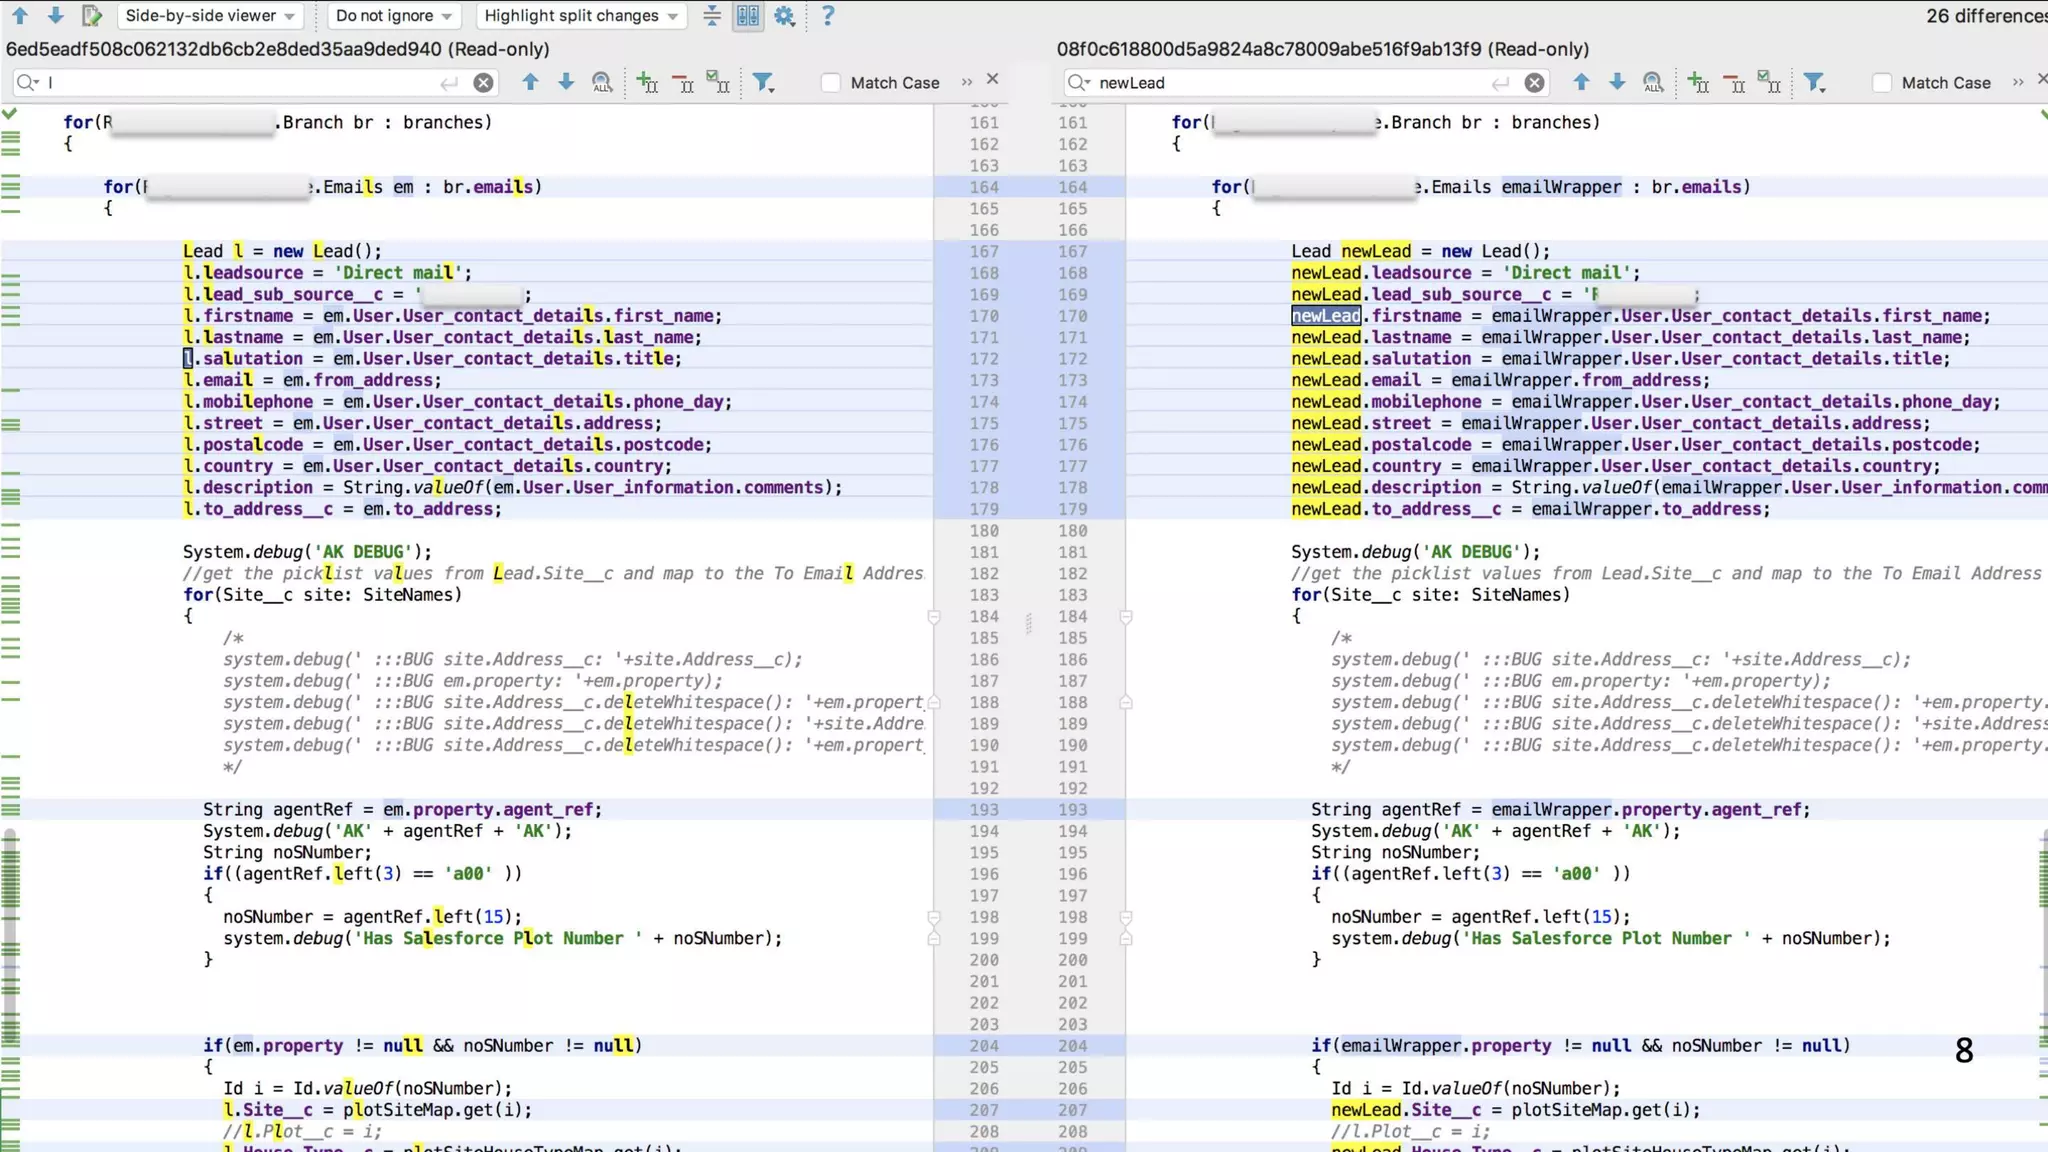2048x1152 pixels.
Task: Clear the newLead search text
Action: click(1534, 82)
